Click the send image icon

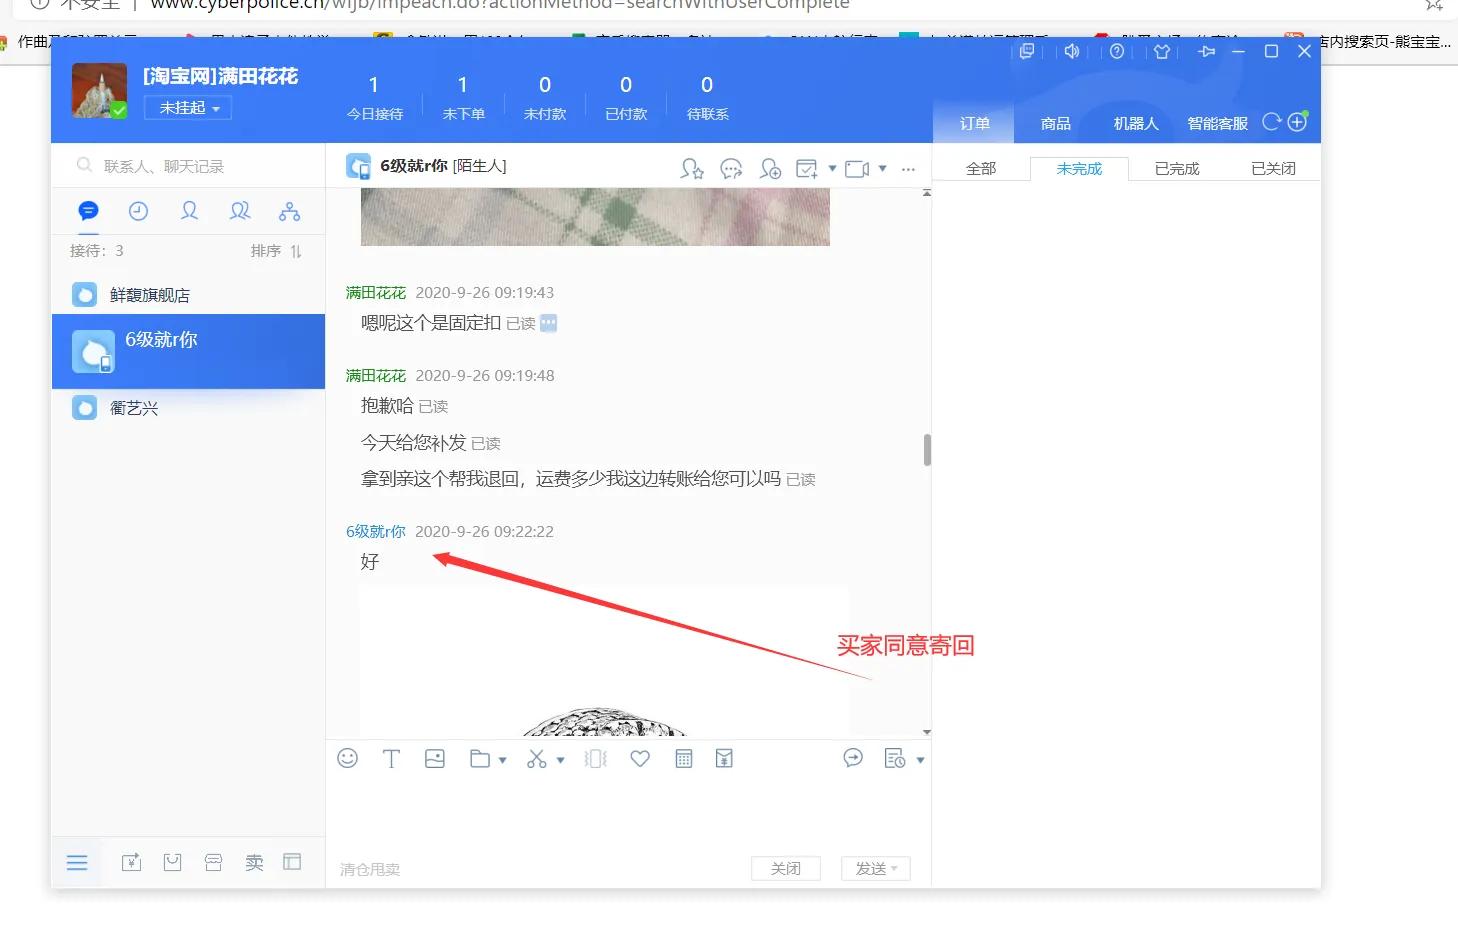coord(434,758)
